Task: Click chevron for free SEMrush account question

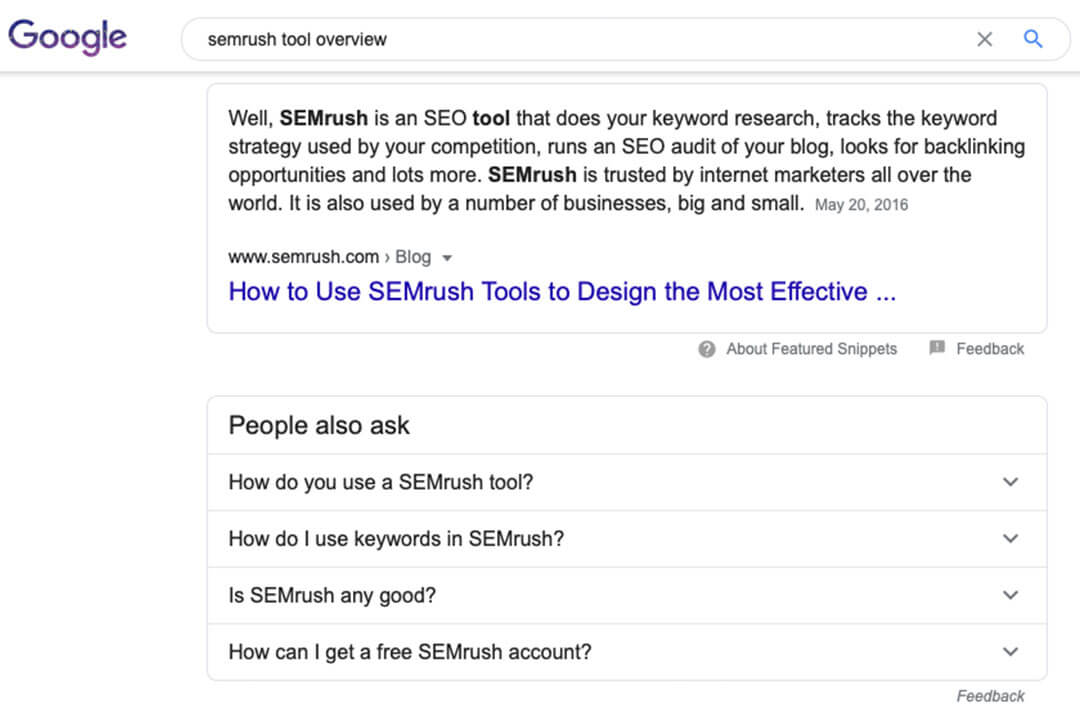Action: pos(1010,651)
